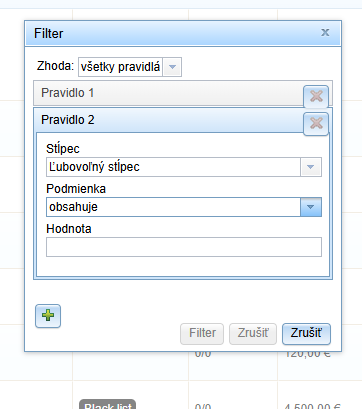Open the Podmienka dropdown arrow
The width and height of the screenshot is (362, 409).
click(311, 207)
